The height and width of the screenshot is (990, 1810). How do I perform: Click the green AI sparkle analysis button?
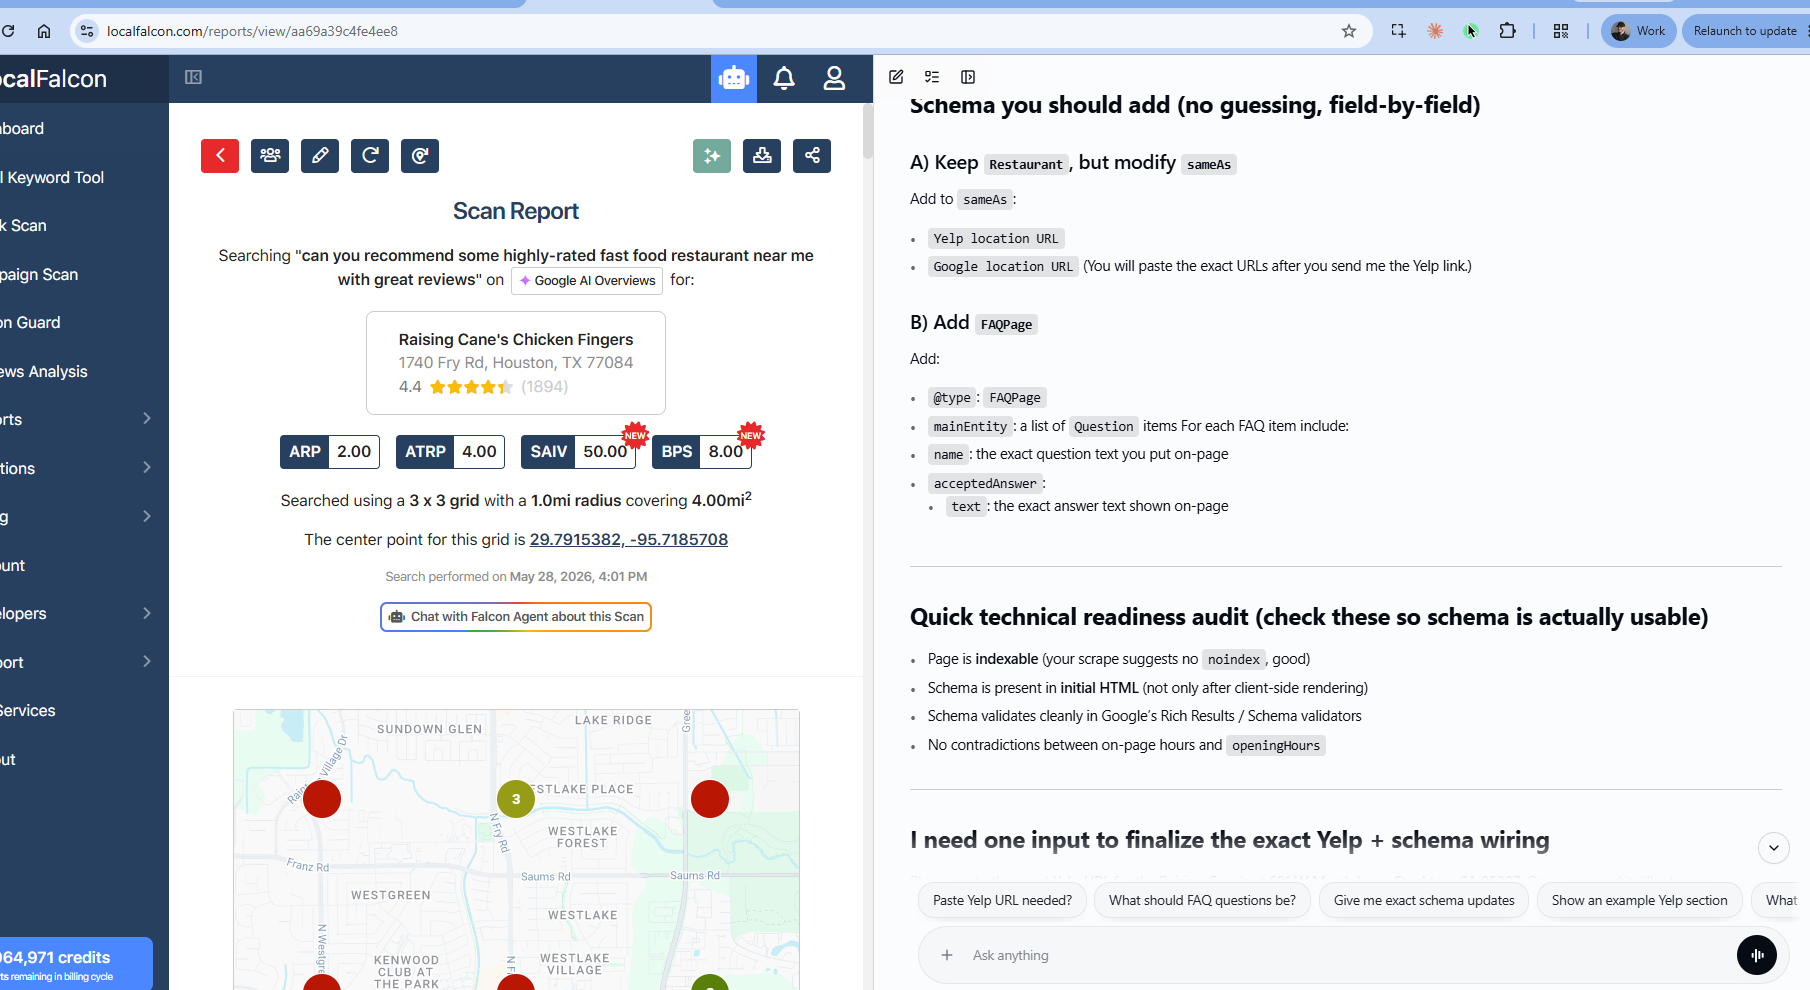click(x=712, y=156)
